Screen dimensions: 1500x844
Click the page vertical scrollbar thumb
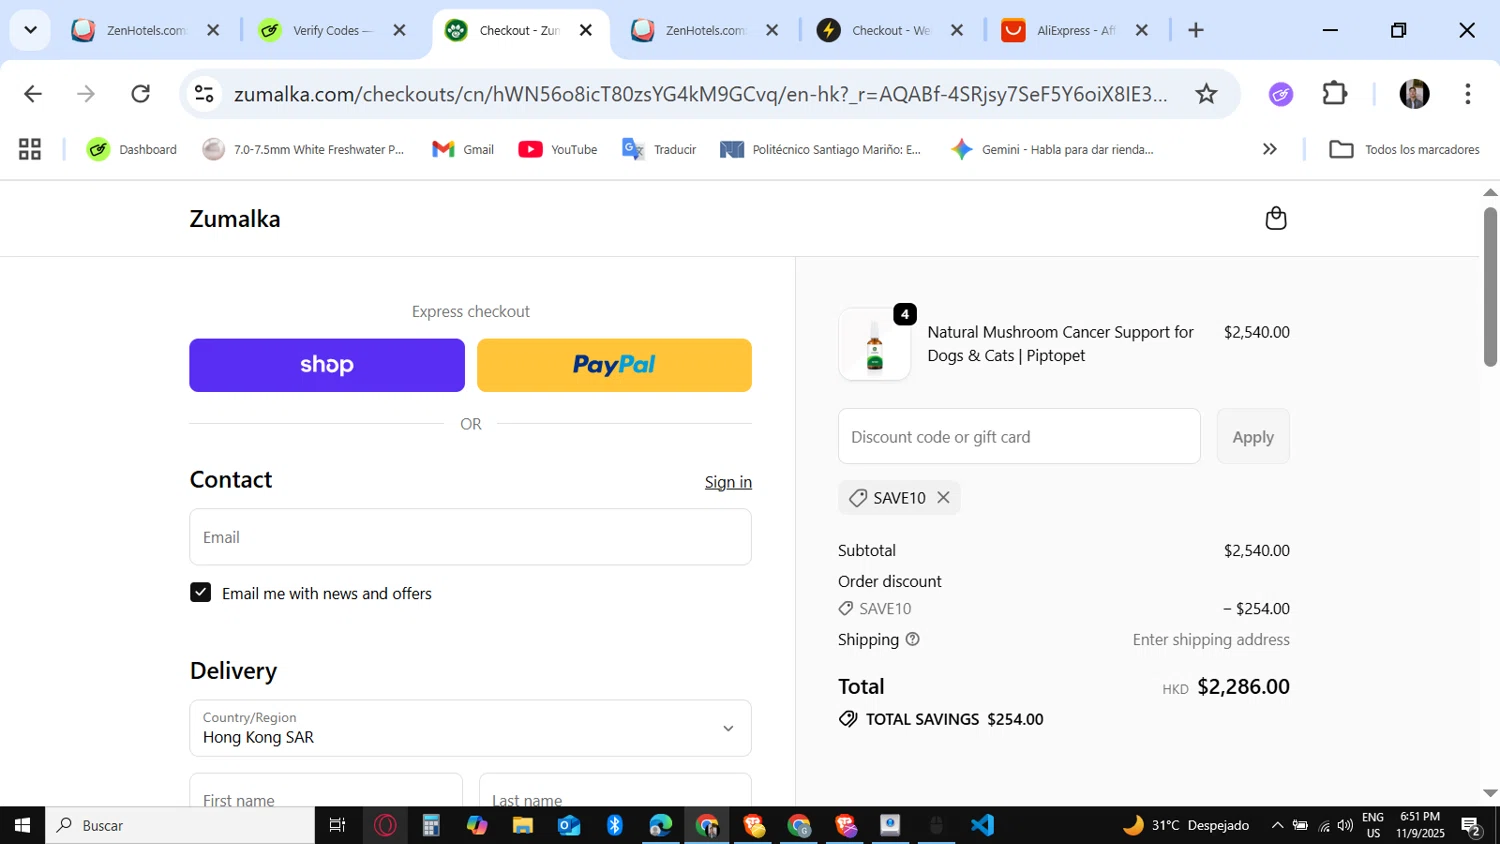[x=1490, y=286]
